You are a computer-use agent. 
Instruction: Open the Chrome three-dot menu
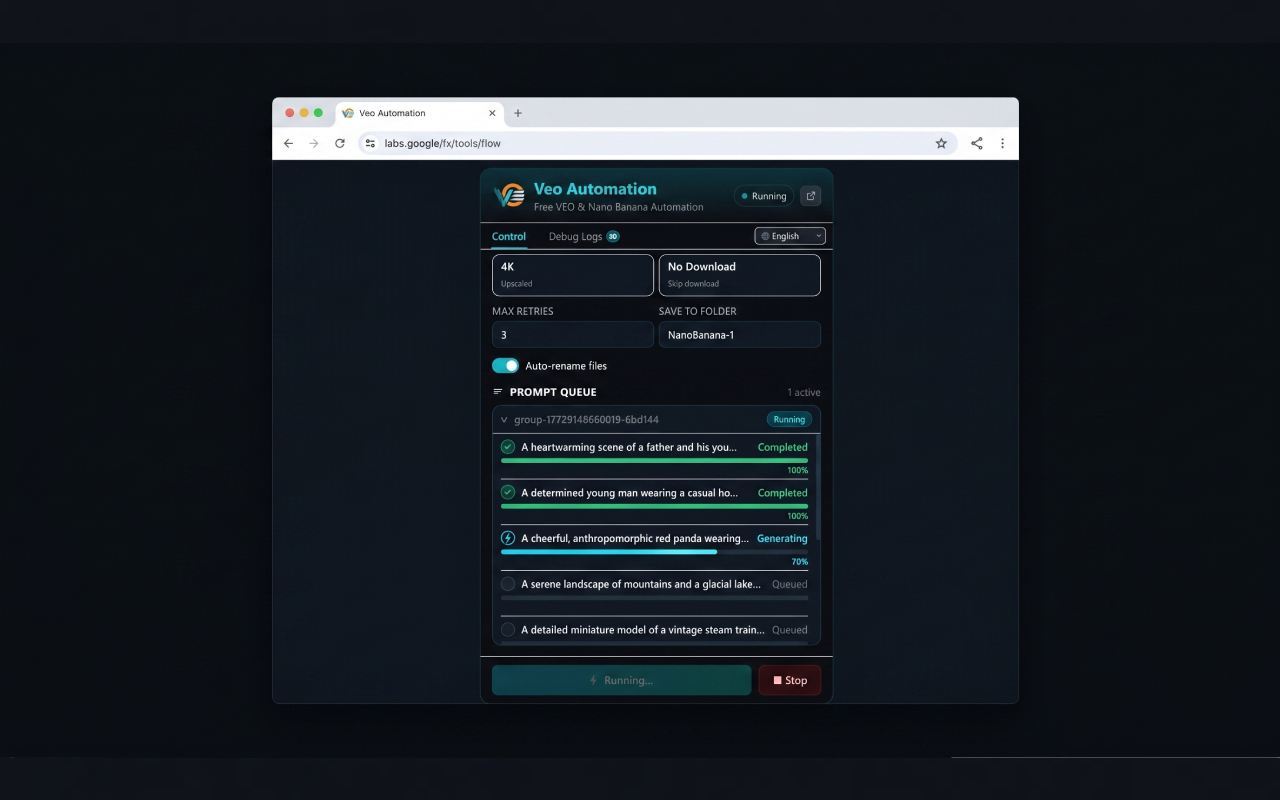[x=1002, y=143]
